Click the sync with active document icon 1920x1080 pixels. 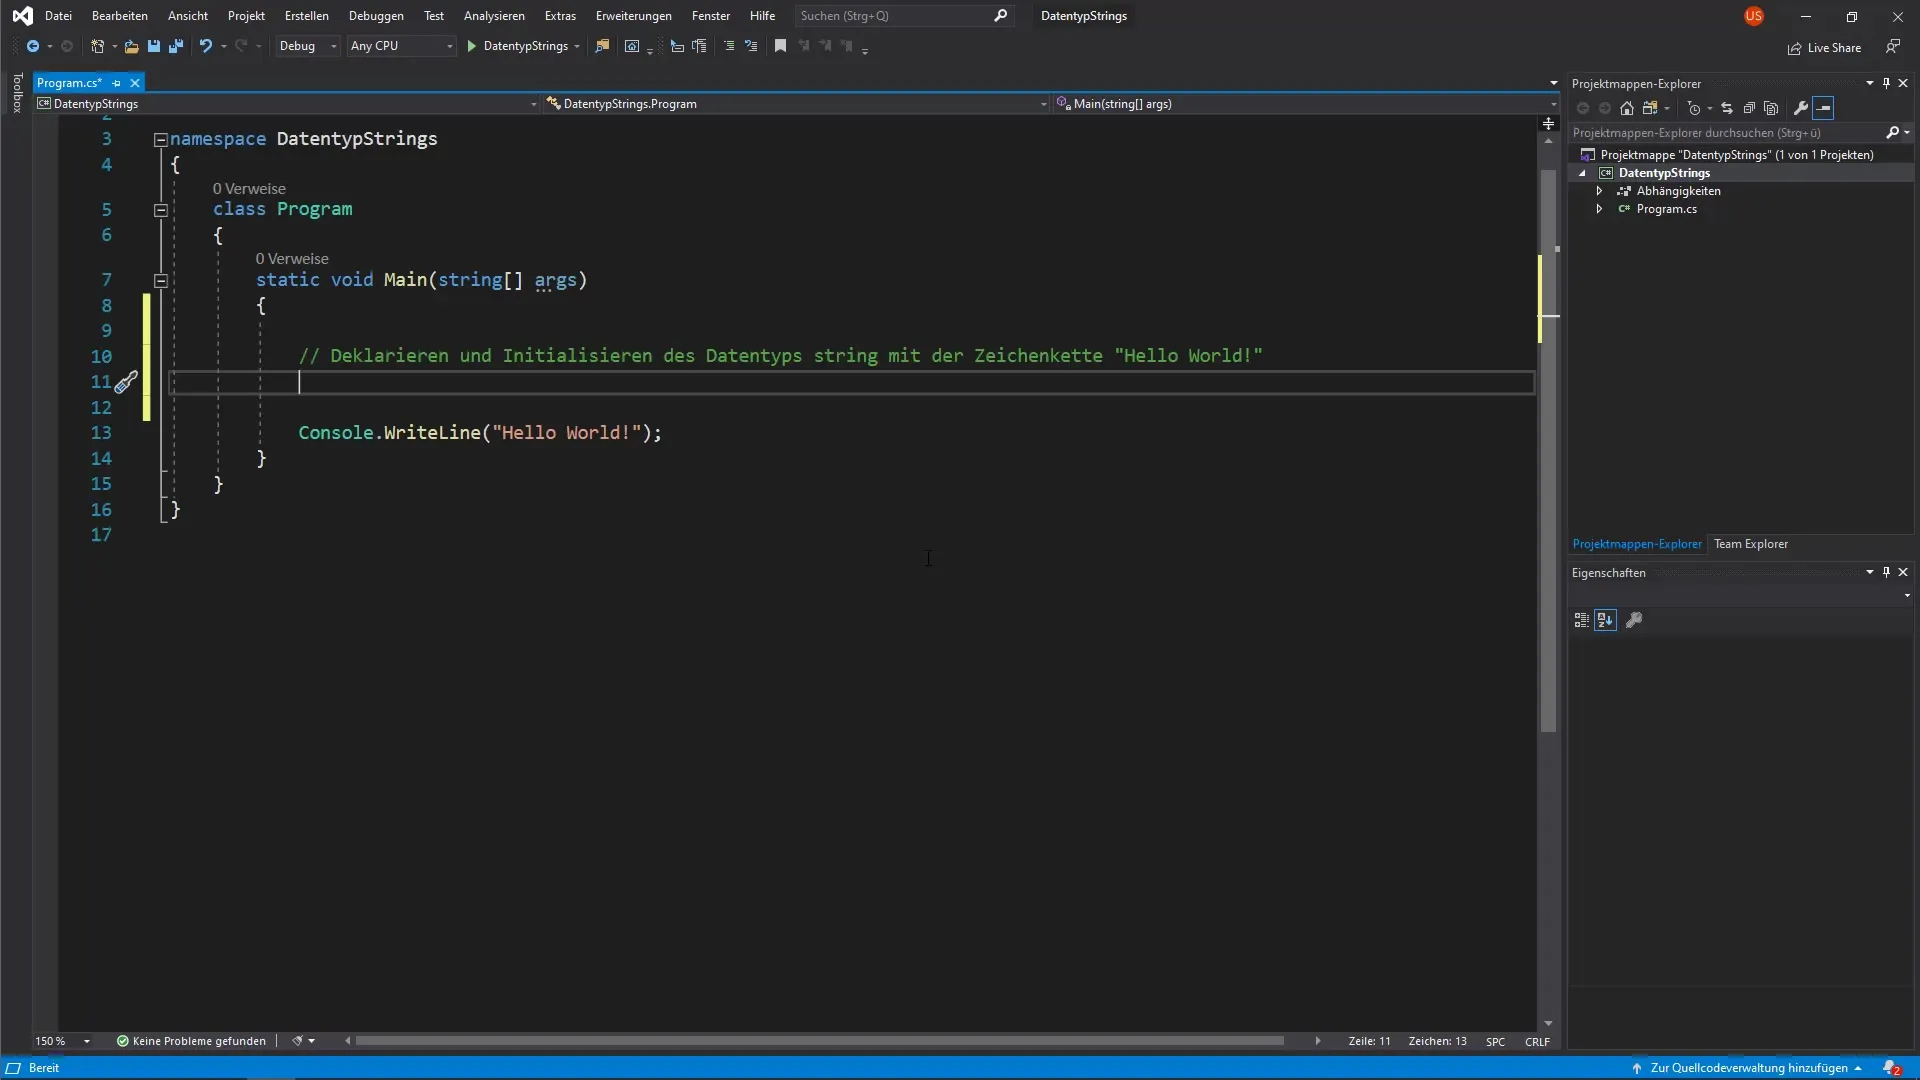click(1727, 108)
